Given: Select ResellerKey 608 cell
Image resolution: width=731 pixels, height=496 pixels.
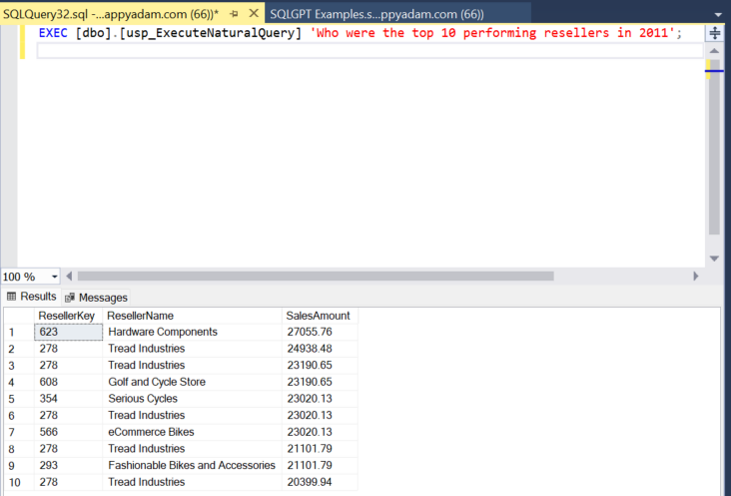Looking at the screenshot, I should click(x=68, y=382).
